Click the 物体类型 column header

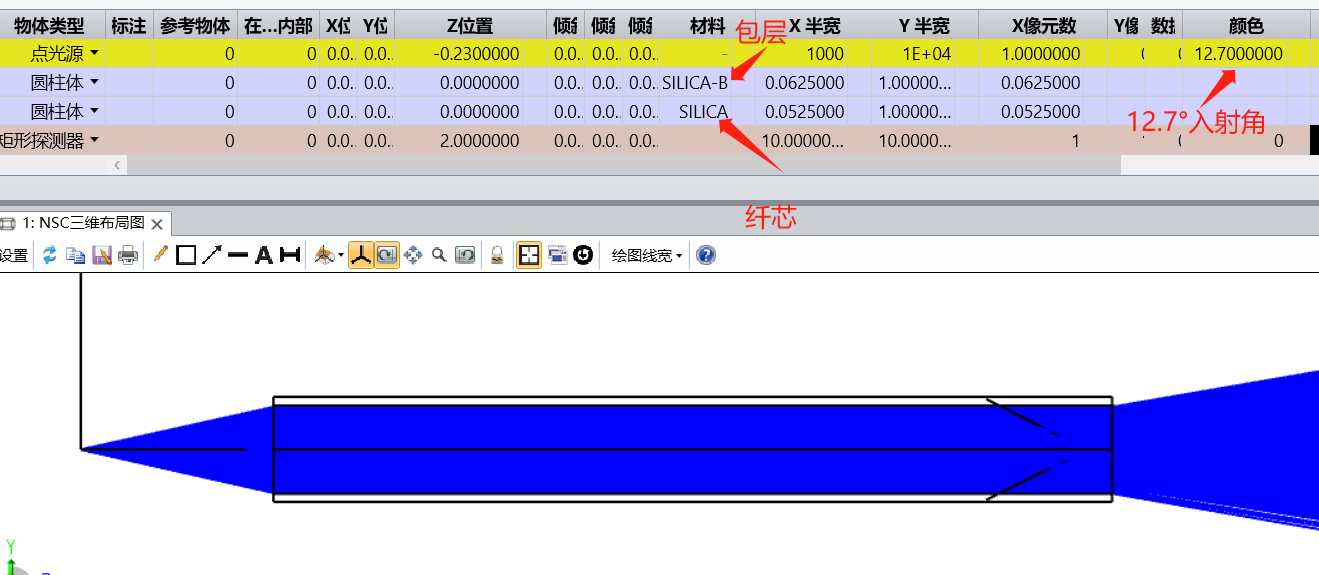click(x=49, y=26)
